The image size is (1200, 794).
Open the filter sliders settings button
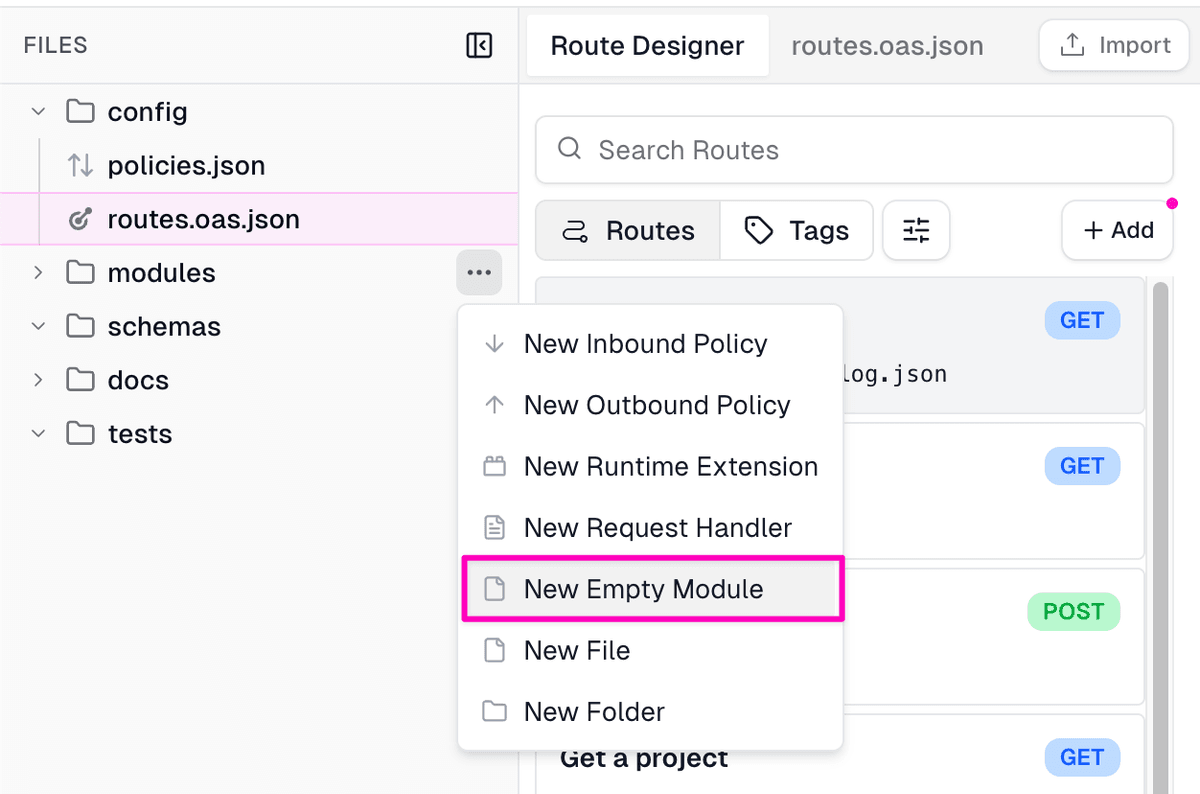(x=916, y=231)
